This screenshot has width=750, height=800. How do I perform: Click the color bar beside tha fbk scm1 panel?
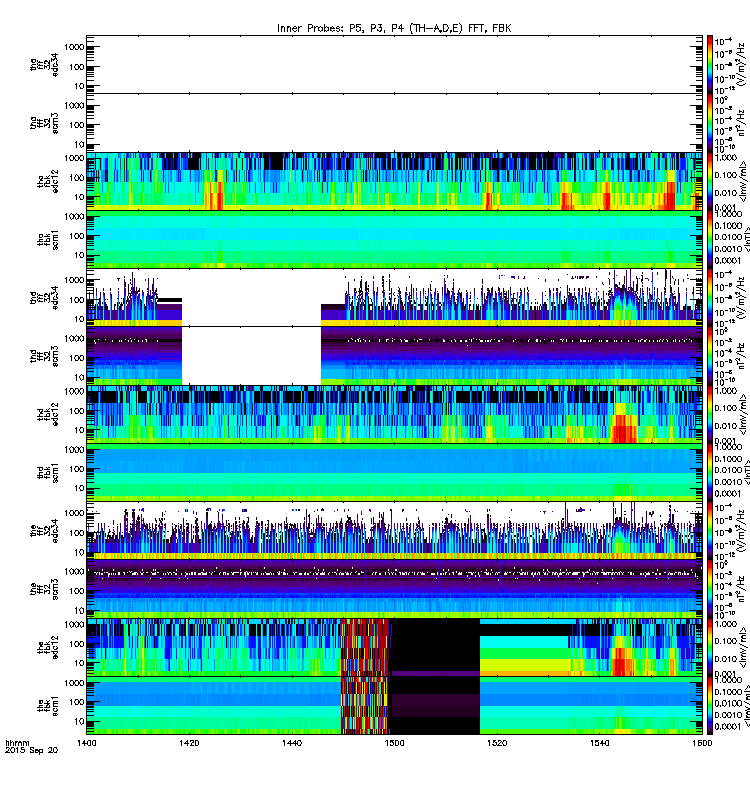[710, 239]
